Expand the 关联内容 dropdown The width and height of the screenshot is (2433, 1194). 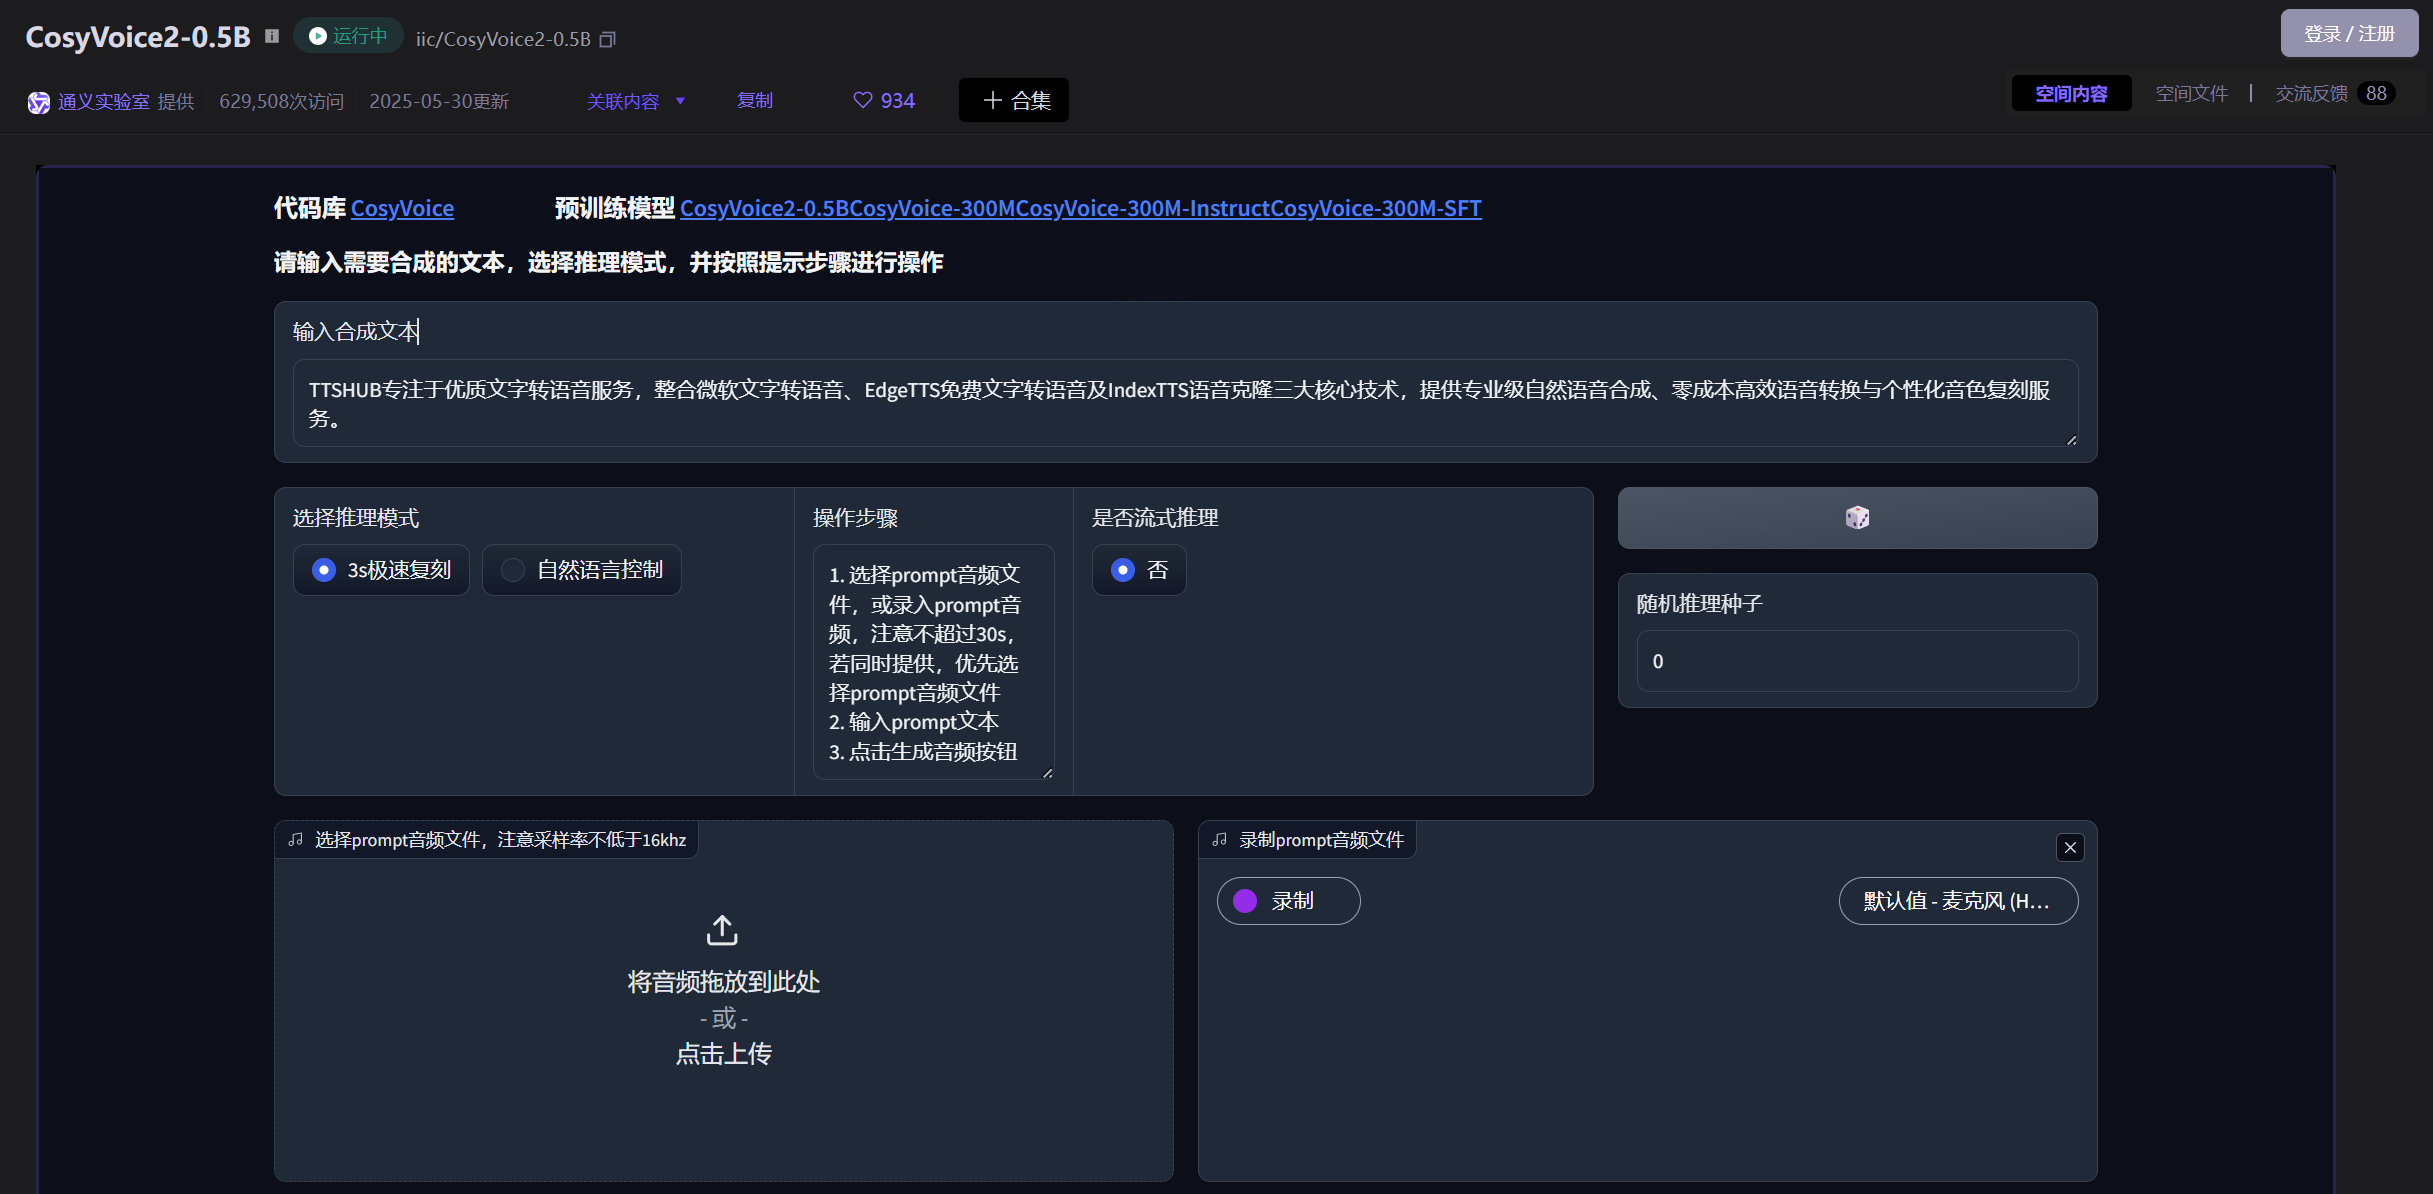click(636, 101)
